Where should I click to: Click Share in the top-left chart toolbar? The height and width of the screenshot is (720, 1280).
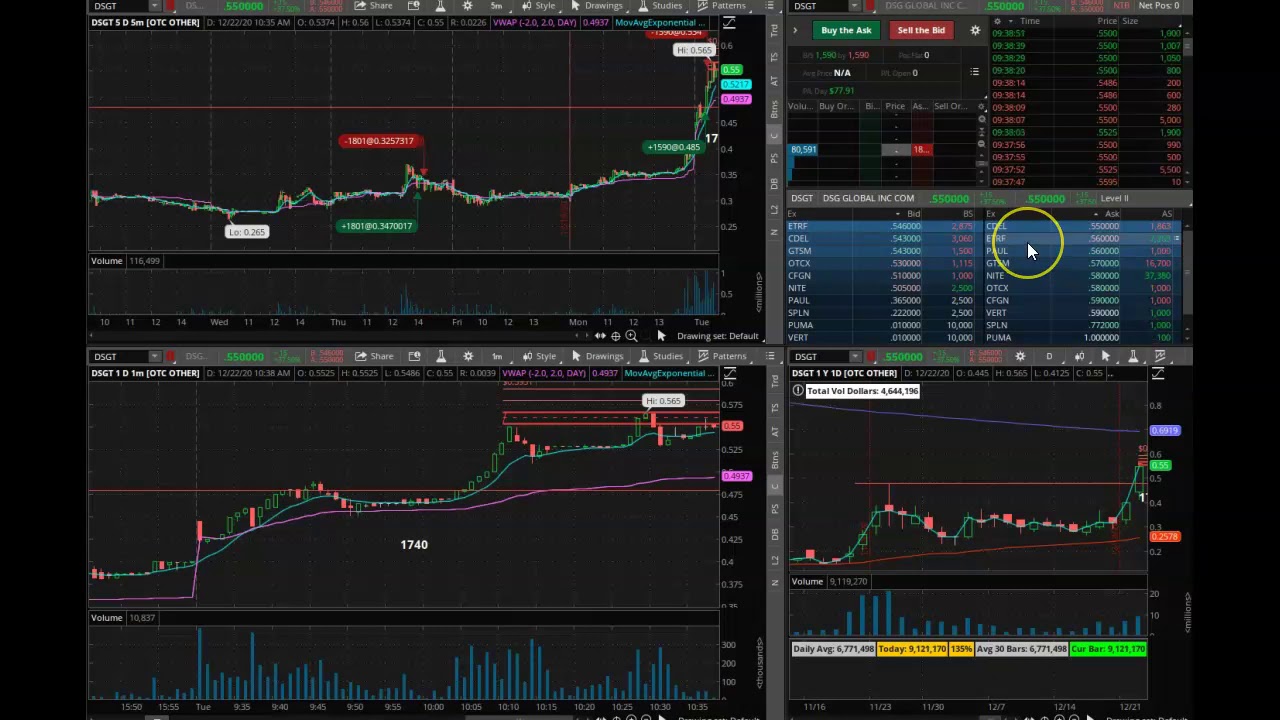click(x=374, y=6)
